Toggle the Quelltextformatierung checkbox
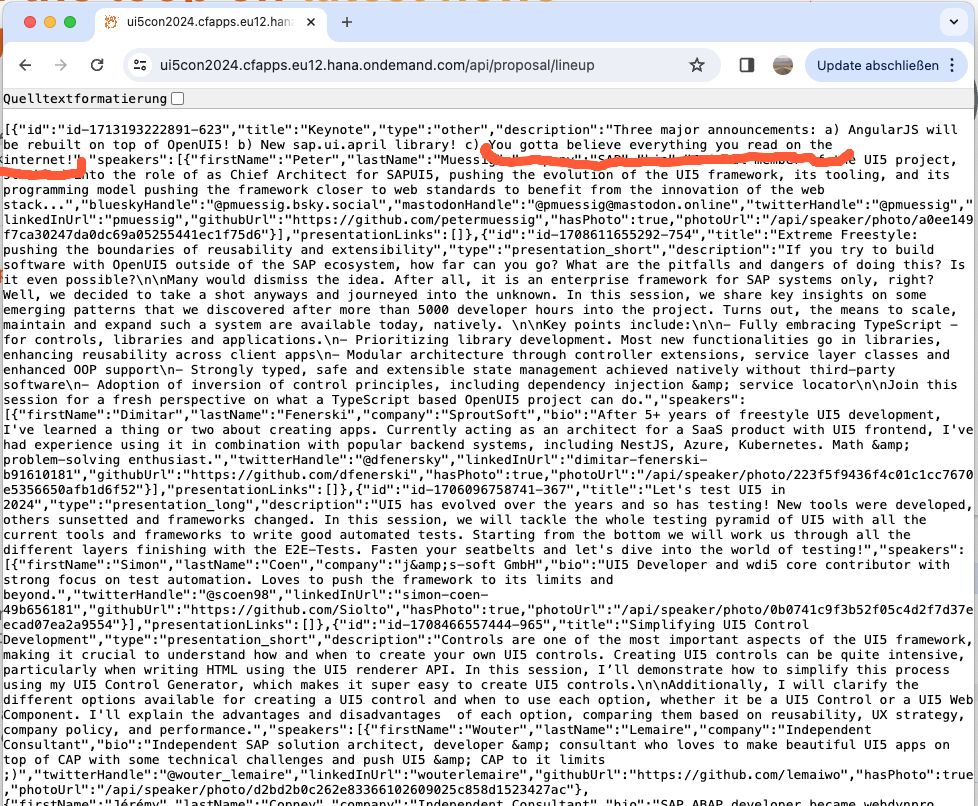Viewport: 978px width, 806px height. click(x=178, y=99)
